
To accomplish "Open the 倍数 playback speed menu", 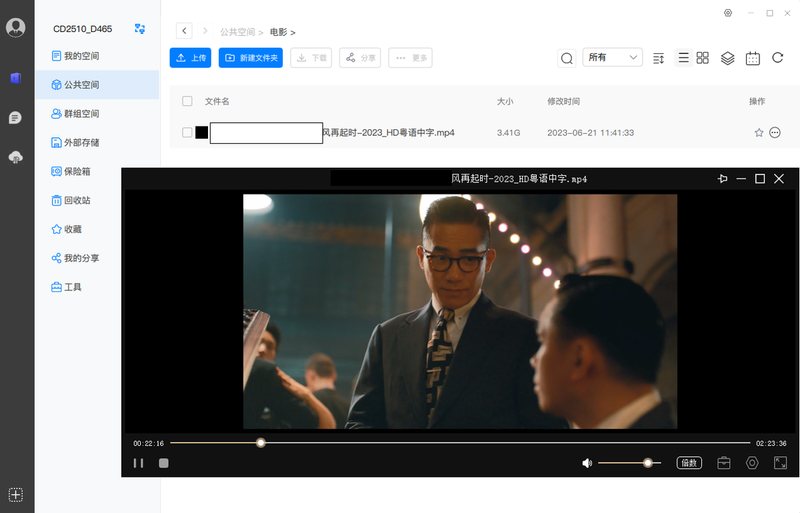I will [689, 463].
